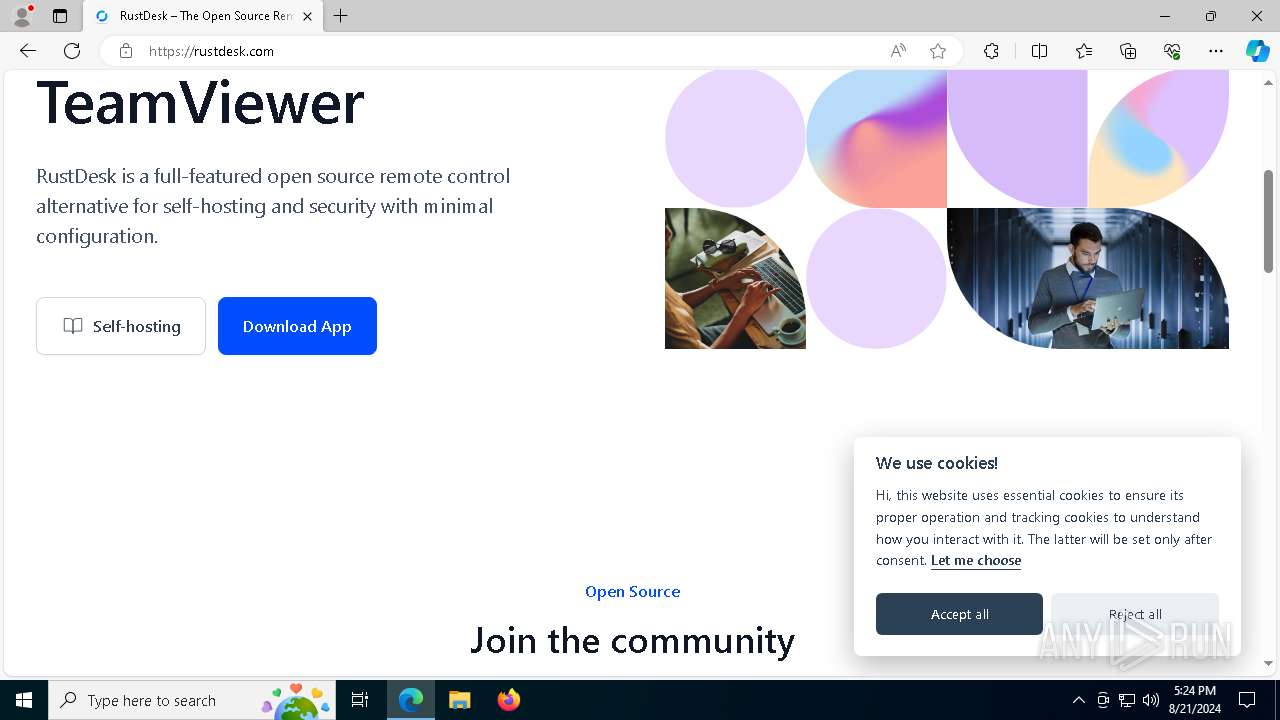
Task: Add page to favorites star
Action: (938, 51)
